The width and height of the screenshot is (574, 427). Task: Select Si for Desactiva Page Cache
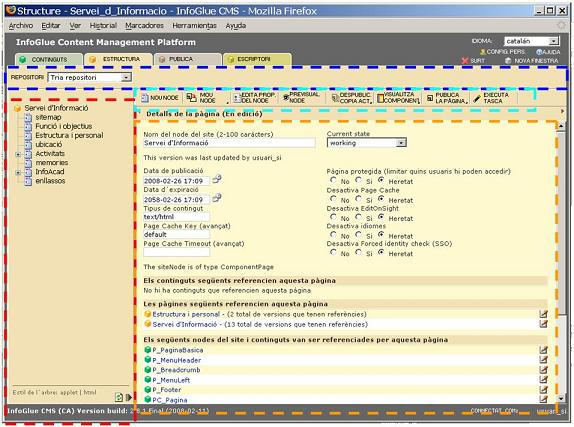358,198
